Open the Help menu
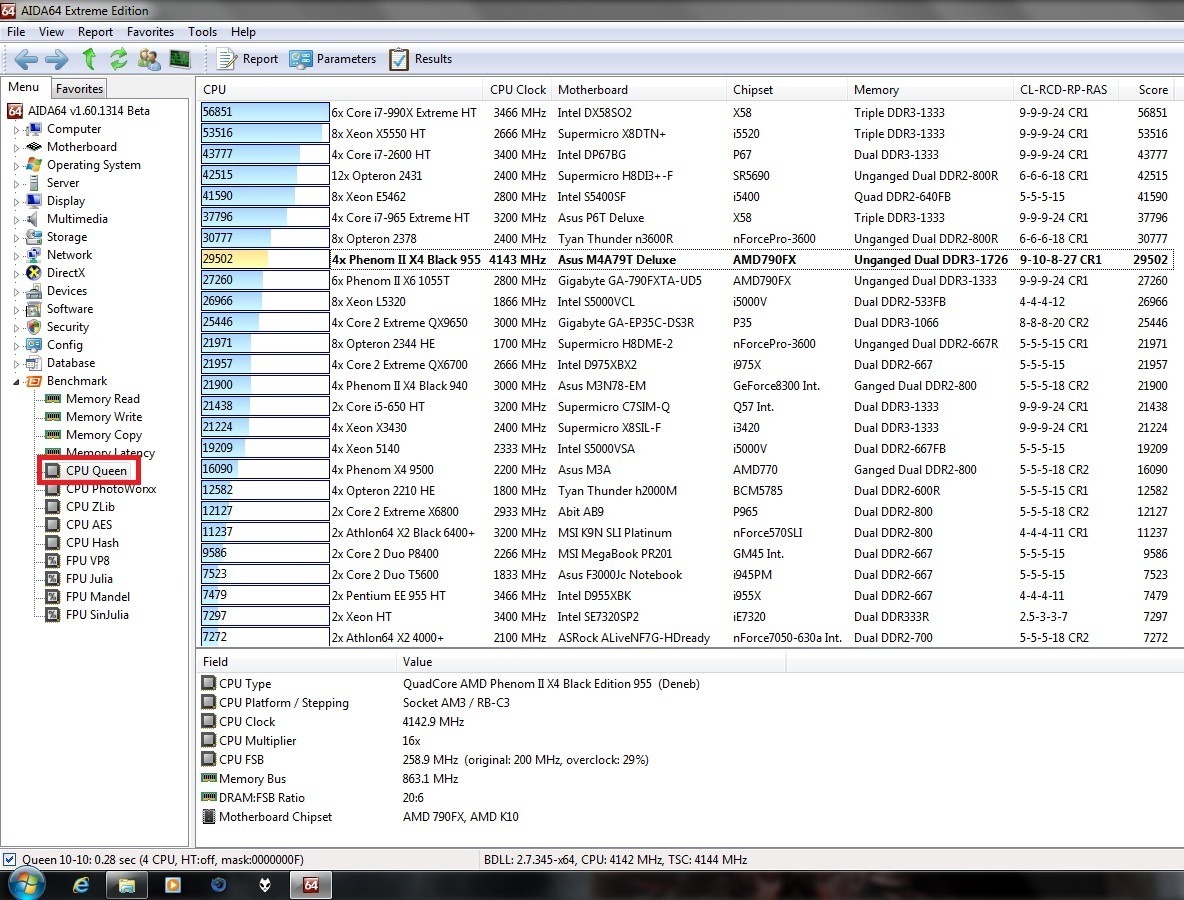This screenshot has height=900, width=1184. tap(243, 32)
